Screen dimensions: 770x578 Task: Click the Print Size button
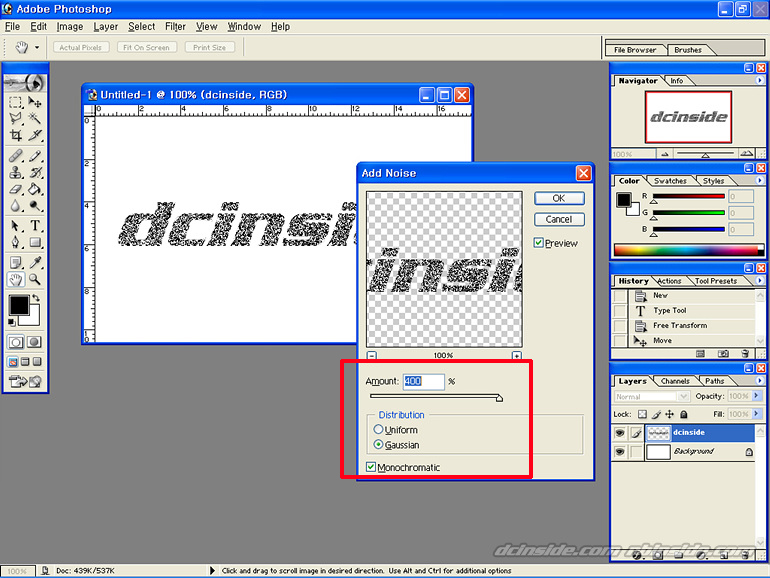pos(210,48)
